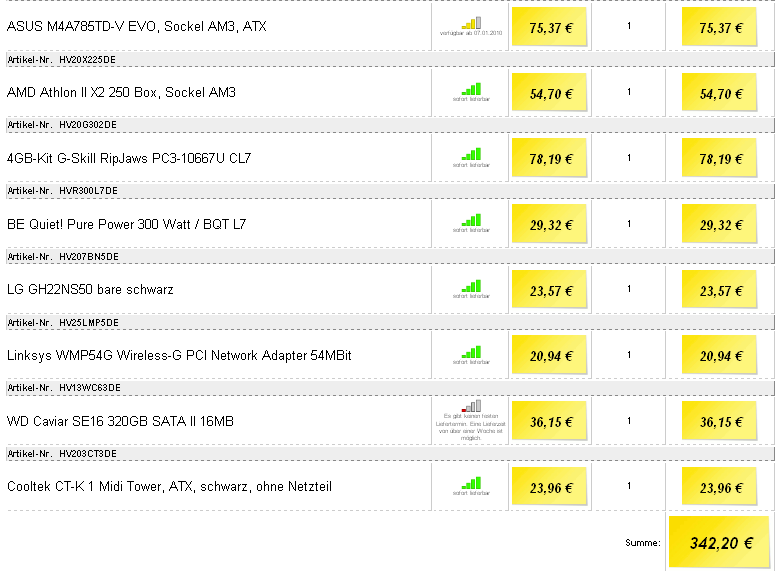Viewport: 780px width, 571px height.
Task: Click quantity 1 in AMD Athlon row
Action: coord(629,92)
